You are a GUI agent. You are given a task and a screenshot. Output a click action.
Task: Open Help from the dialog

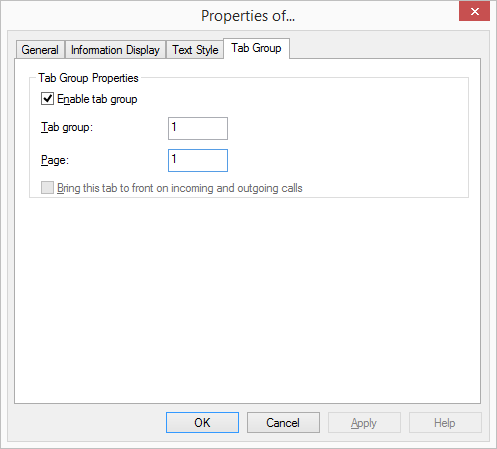point(445,422)
